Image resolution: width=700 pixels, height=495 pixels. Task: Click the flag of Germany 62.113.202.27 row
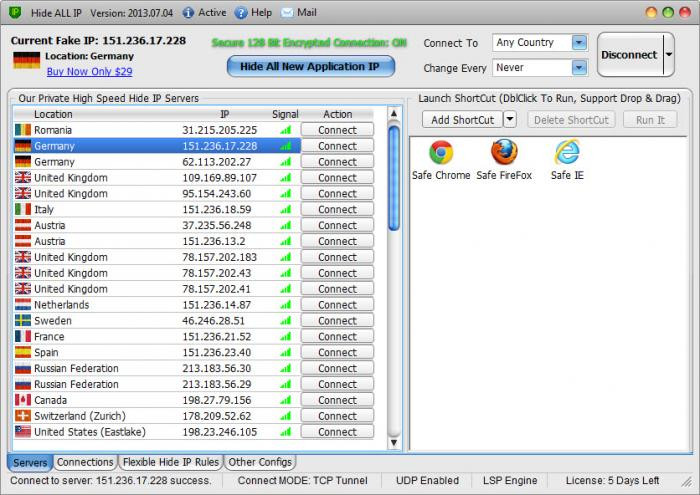tap(23, 162)
